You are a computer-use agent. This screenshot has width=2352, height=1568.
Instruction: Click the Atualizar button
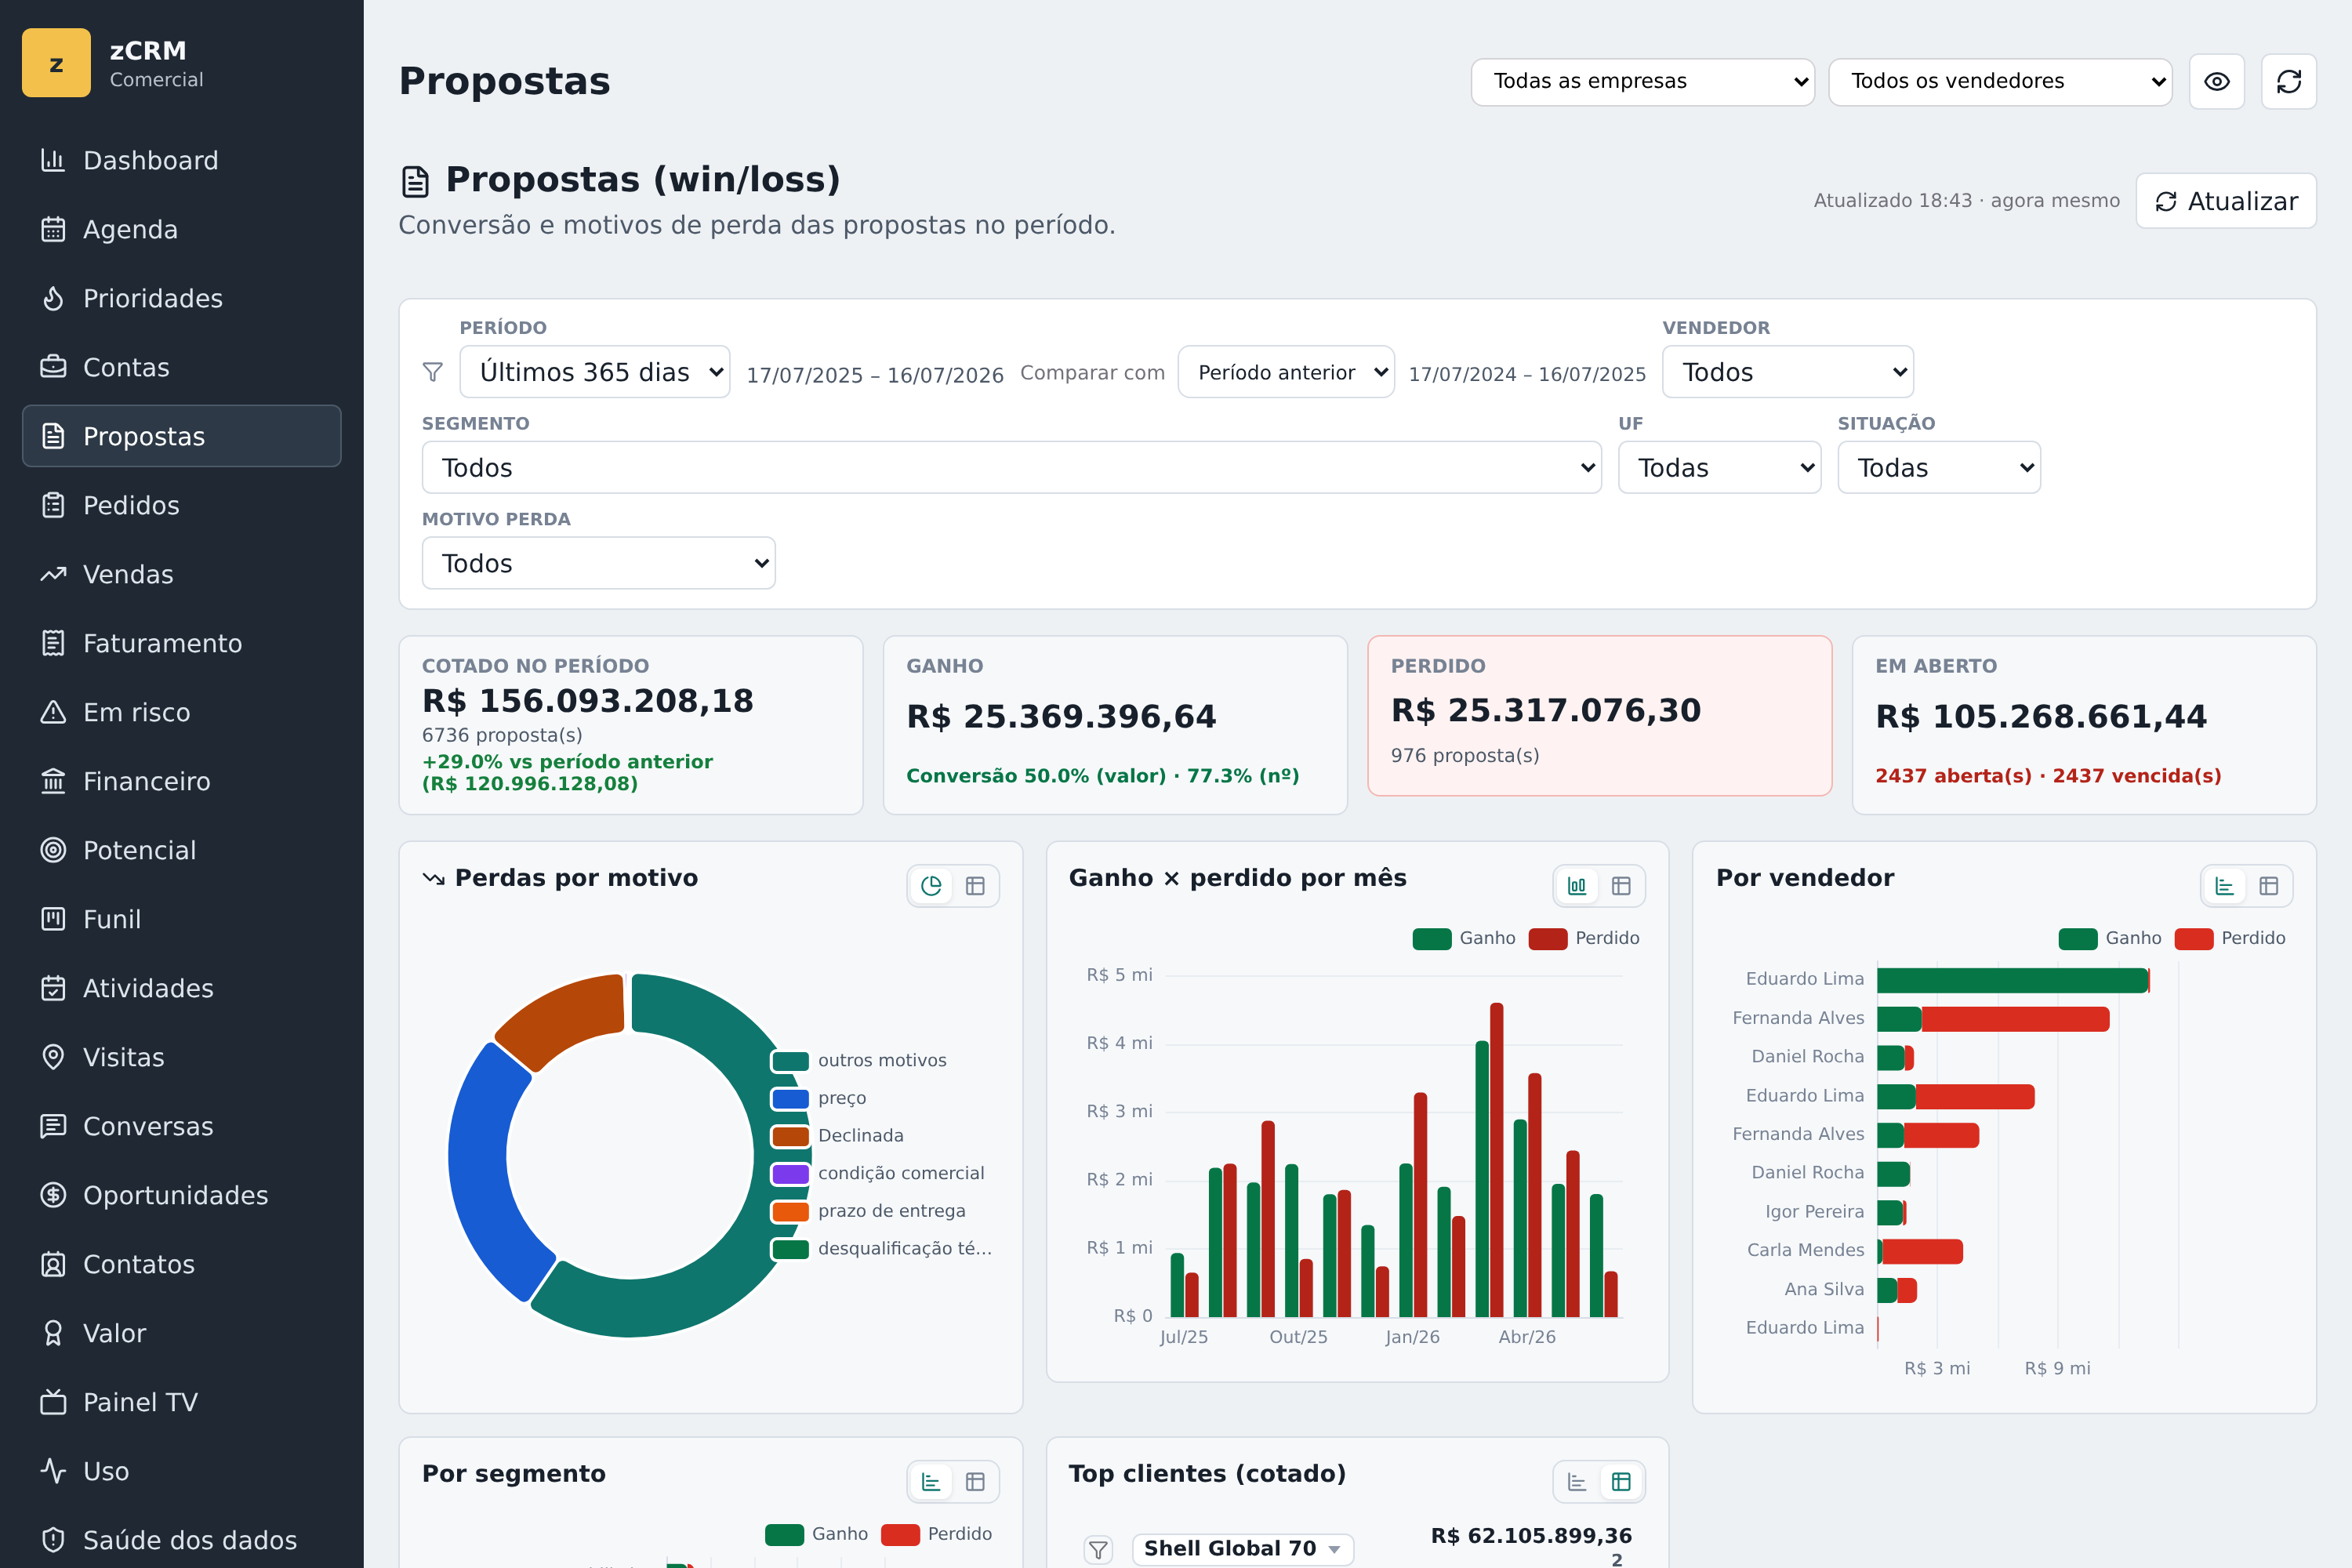click(x=2225, y=201)
